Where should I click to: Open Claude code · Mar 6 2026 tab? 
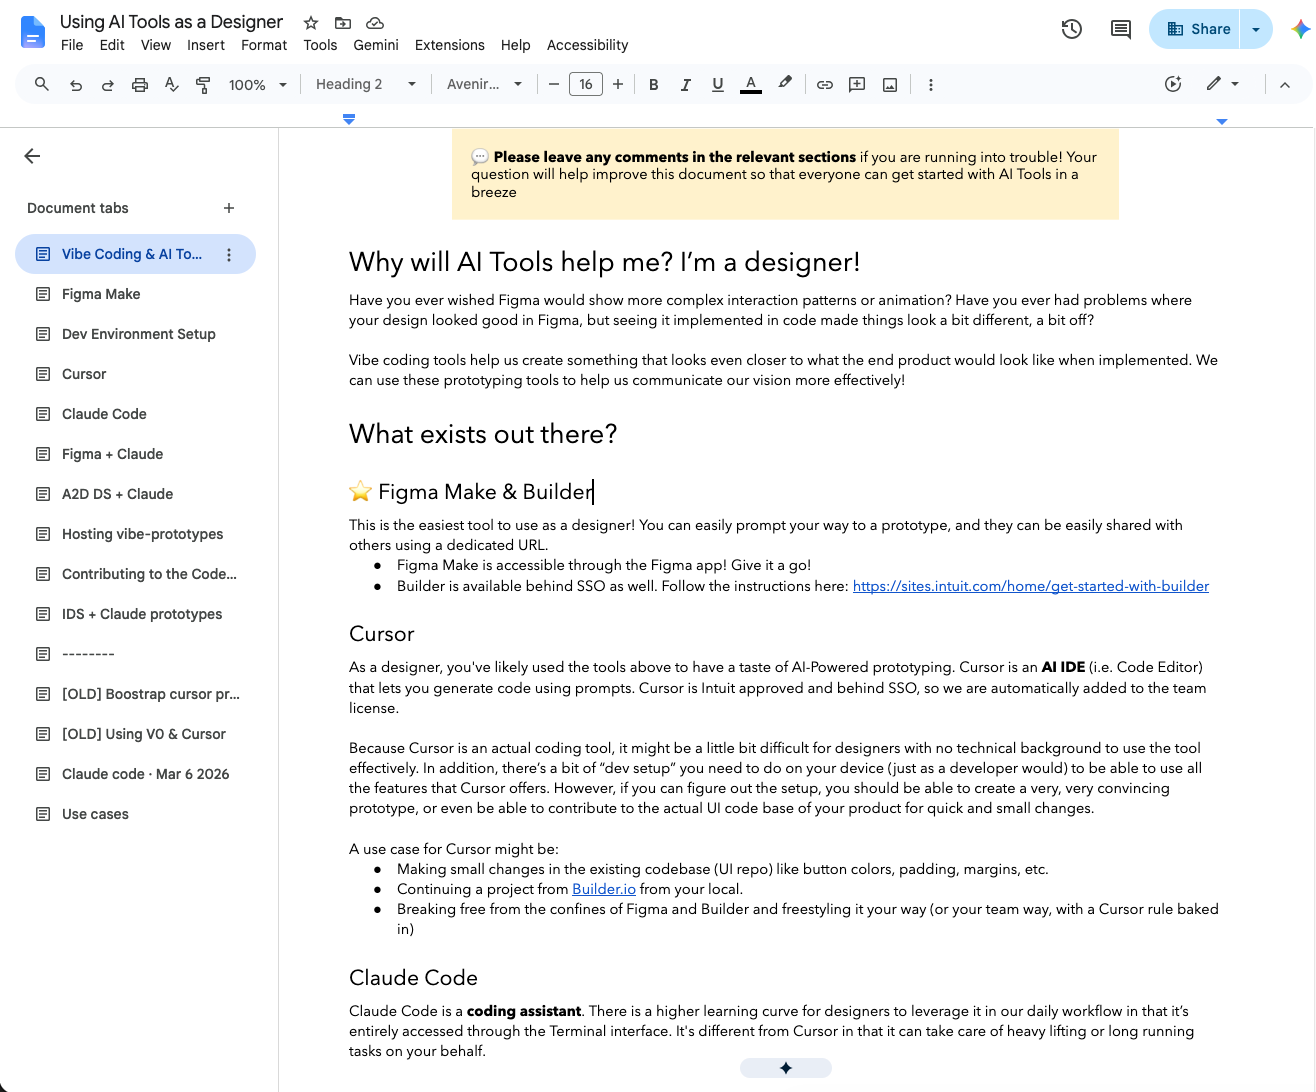click(135, 774)
